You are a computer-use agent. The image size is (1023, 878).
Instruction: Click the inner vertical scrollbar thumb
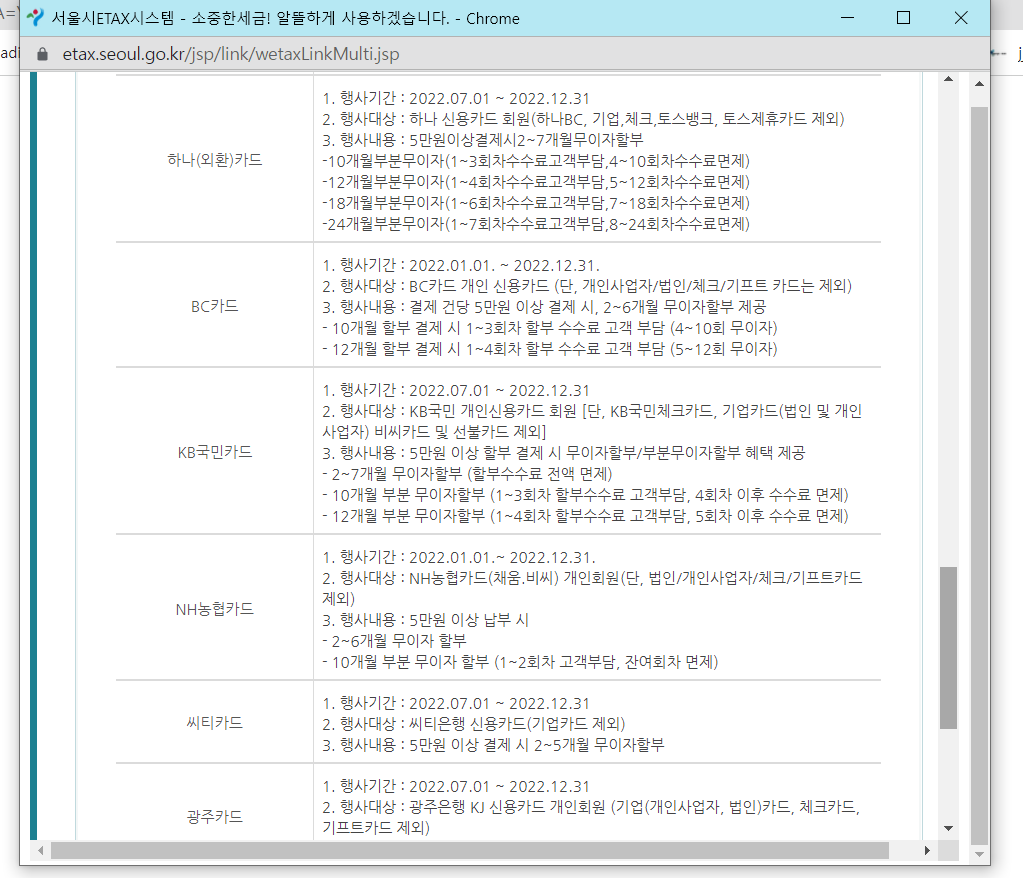[948, 648]
